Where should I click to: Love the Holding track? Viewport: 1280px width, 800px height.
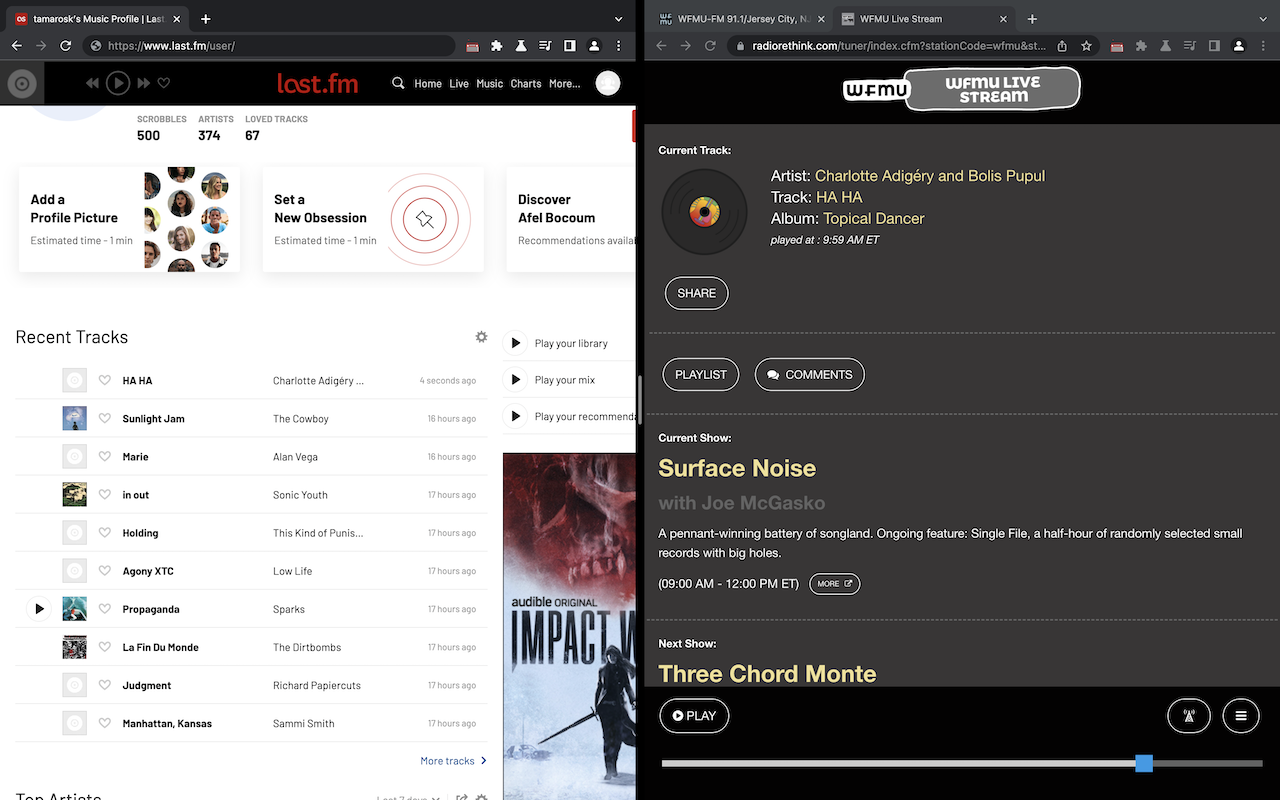104,533
